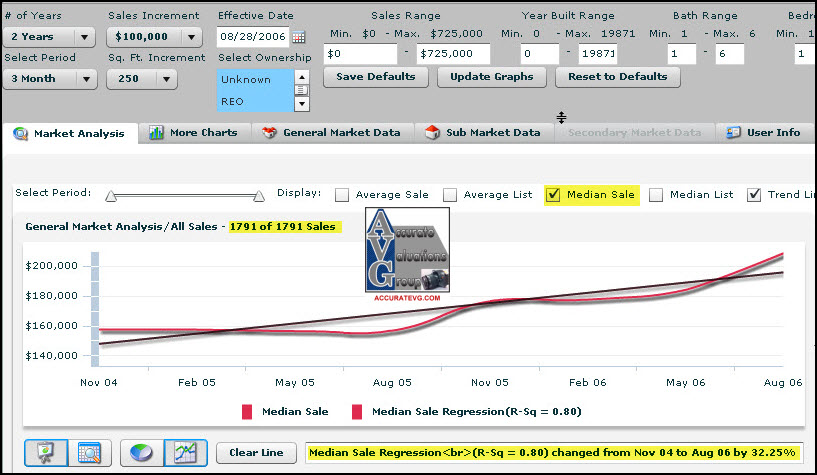Click the Sales Range minimum $0 field
Image resolution: width=817 pixels, height=475 pixels.
coord(361,54)
